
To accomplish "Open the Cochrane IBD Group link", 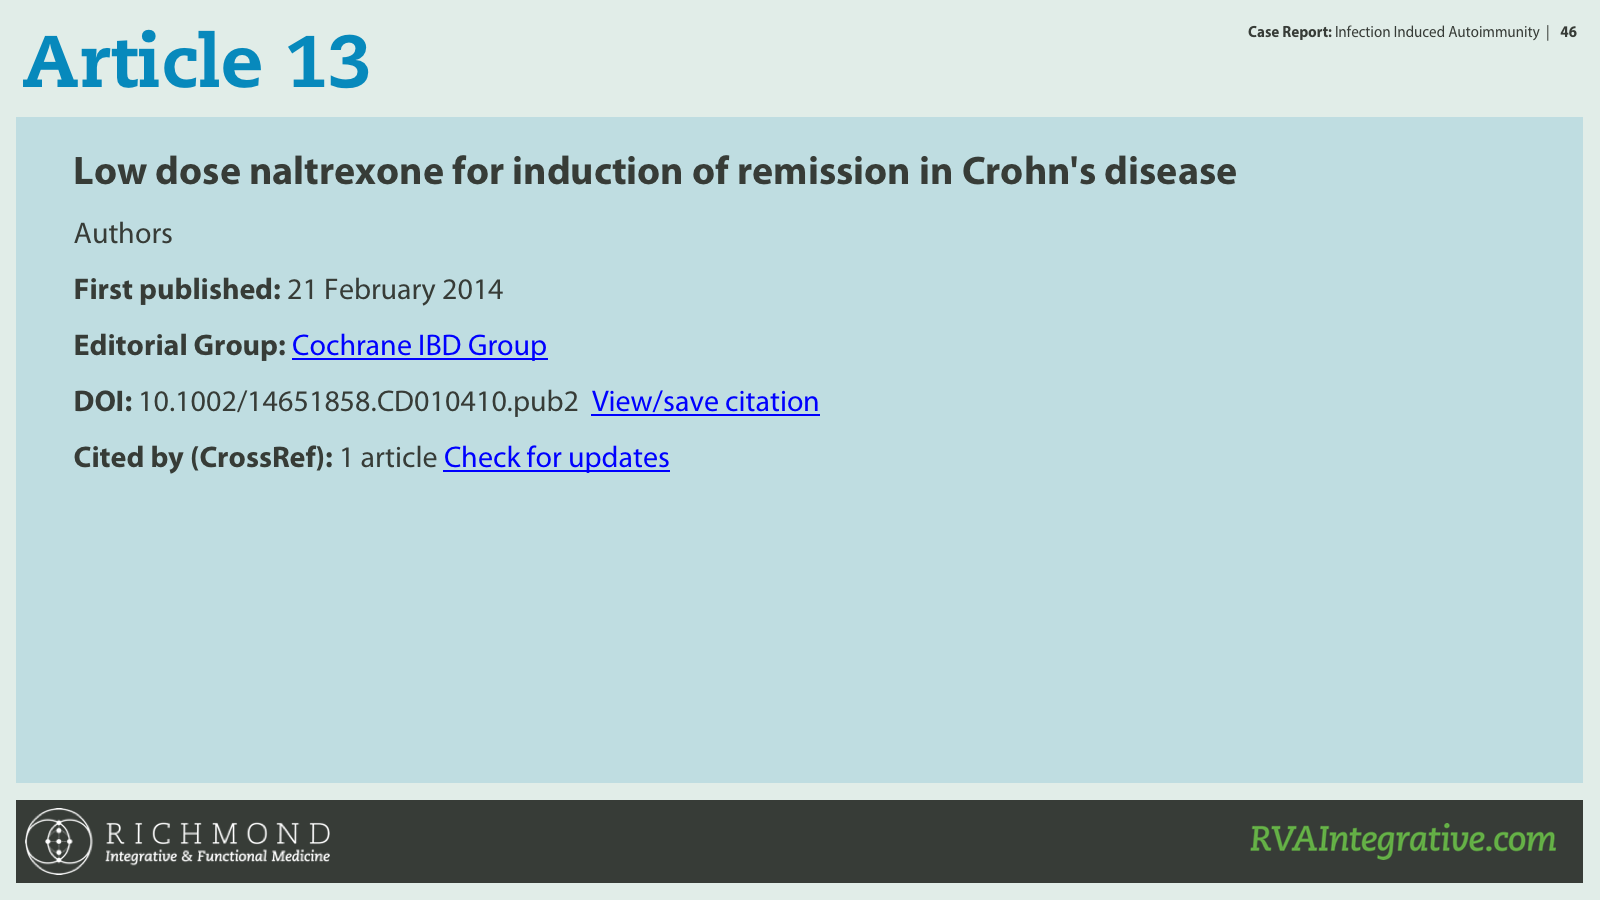I will click(419, 345).
